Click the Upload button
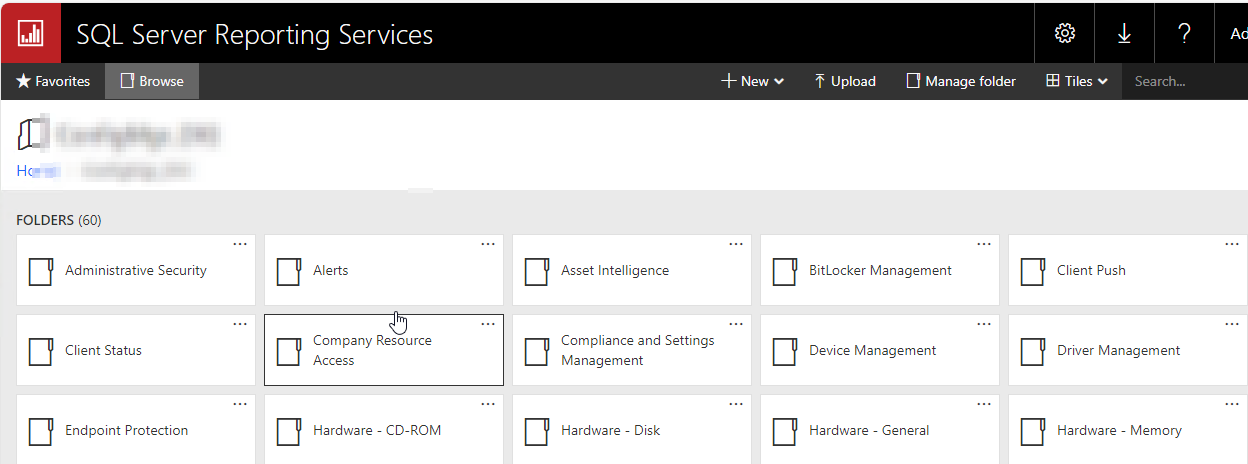The height and width of the screenshot is (464, 1248). 845,81
